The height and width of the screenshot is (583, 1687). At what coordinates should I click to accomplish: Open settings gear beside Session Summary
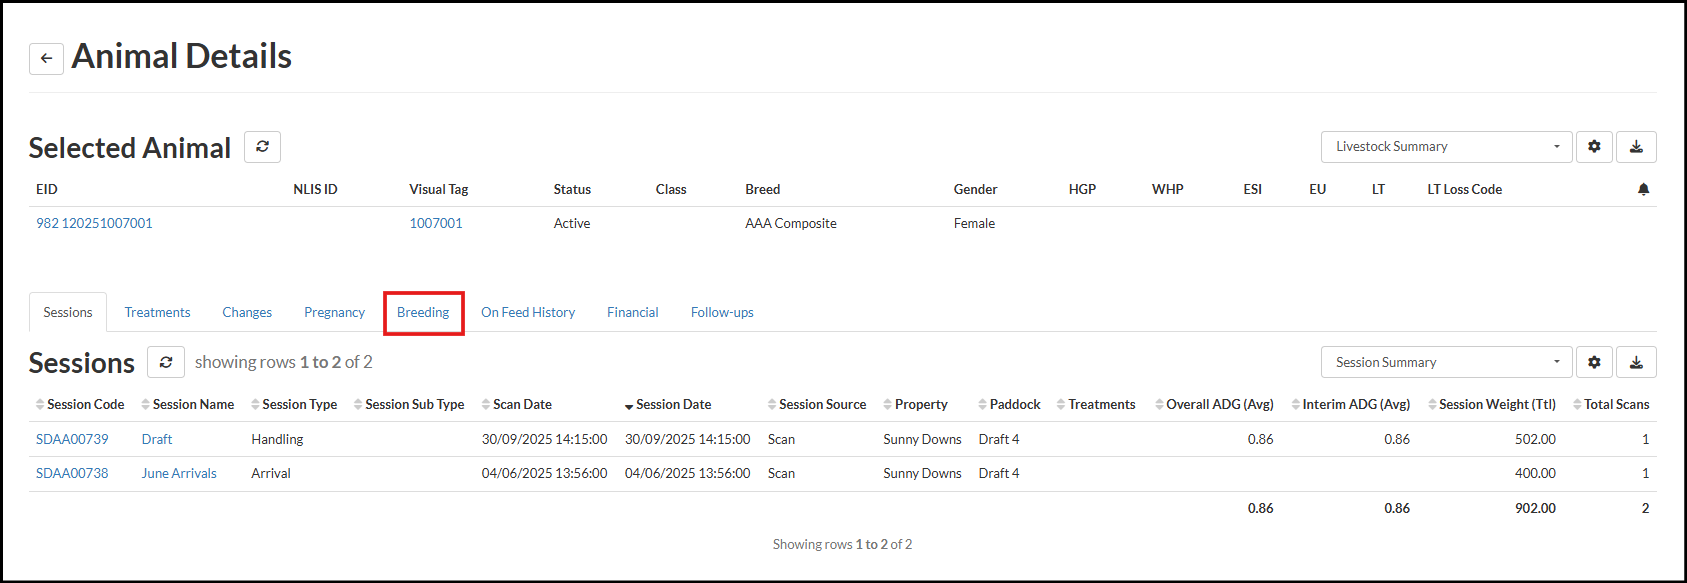point(1594,362)
